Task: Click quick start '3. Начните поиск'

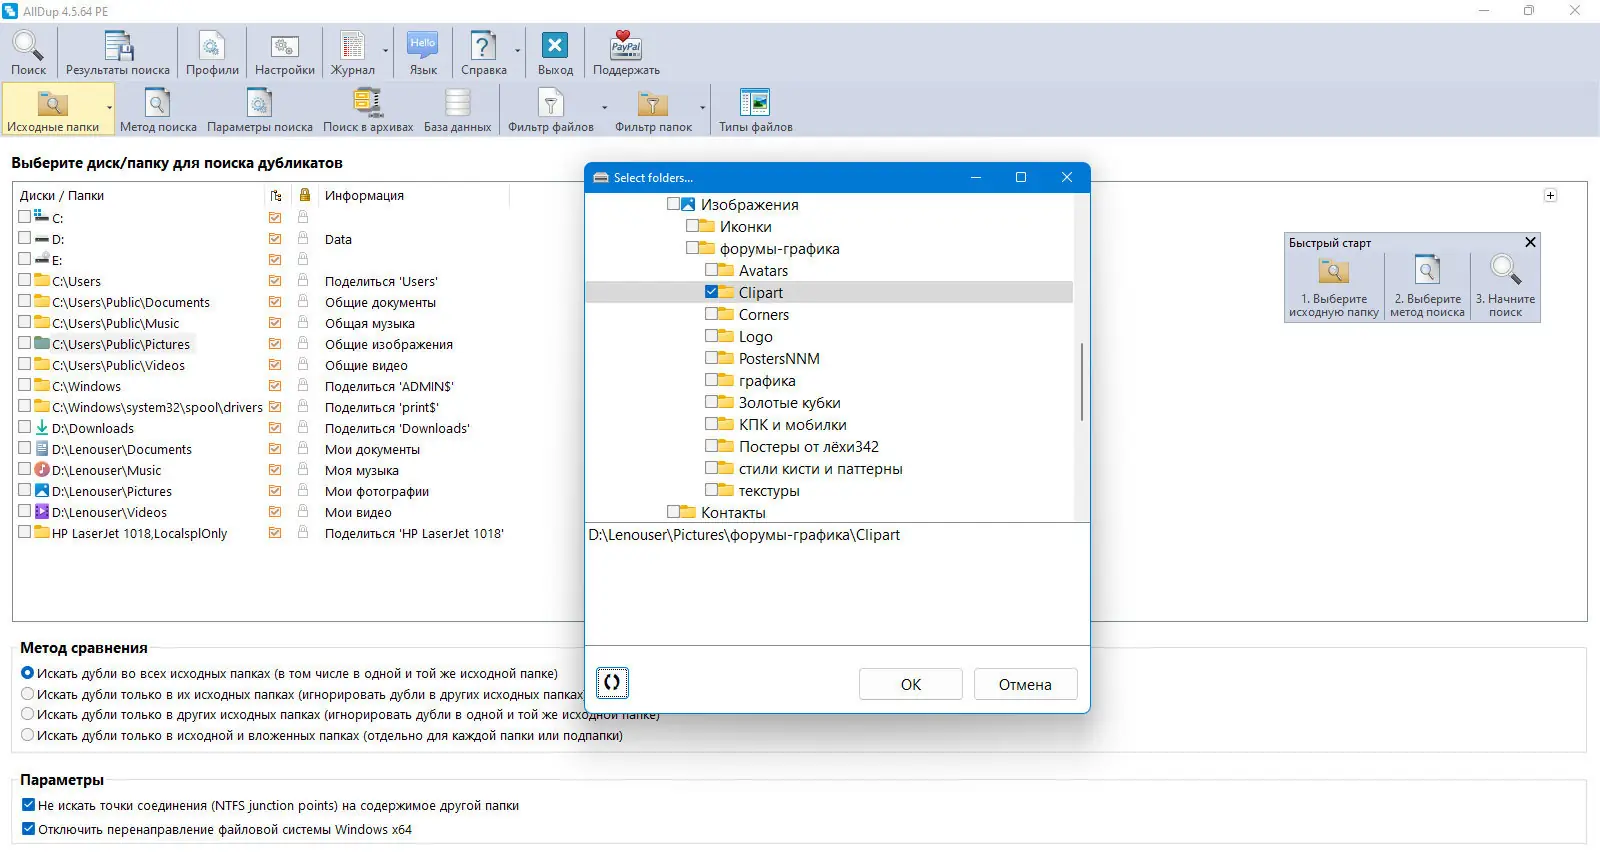Action: [1505, 286]
